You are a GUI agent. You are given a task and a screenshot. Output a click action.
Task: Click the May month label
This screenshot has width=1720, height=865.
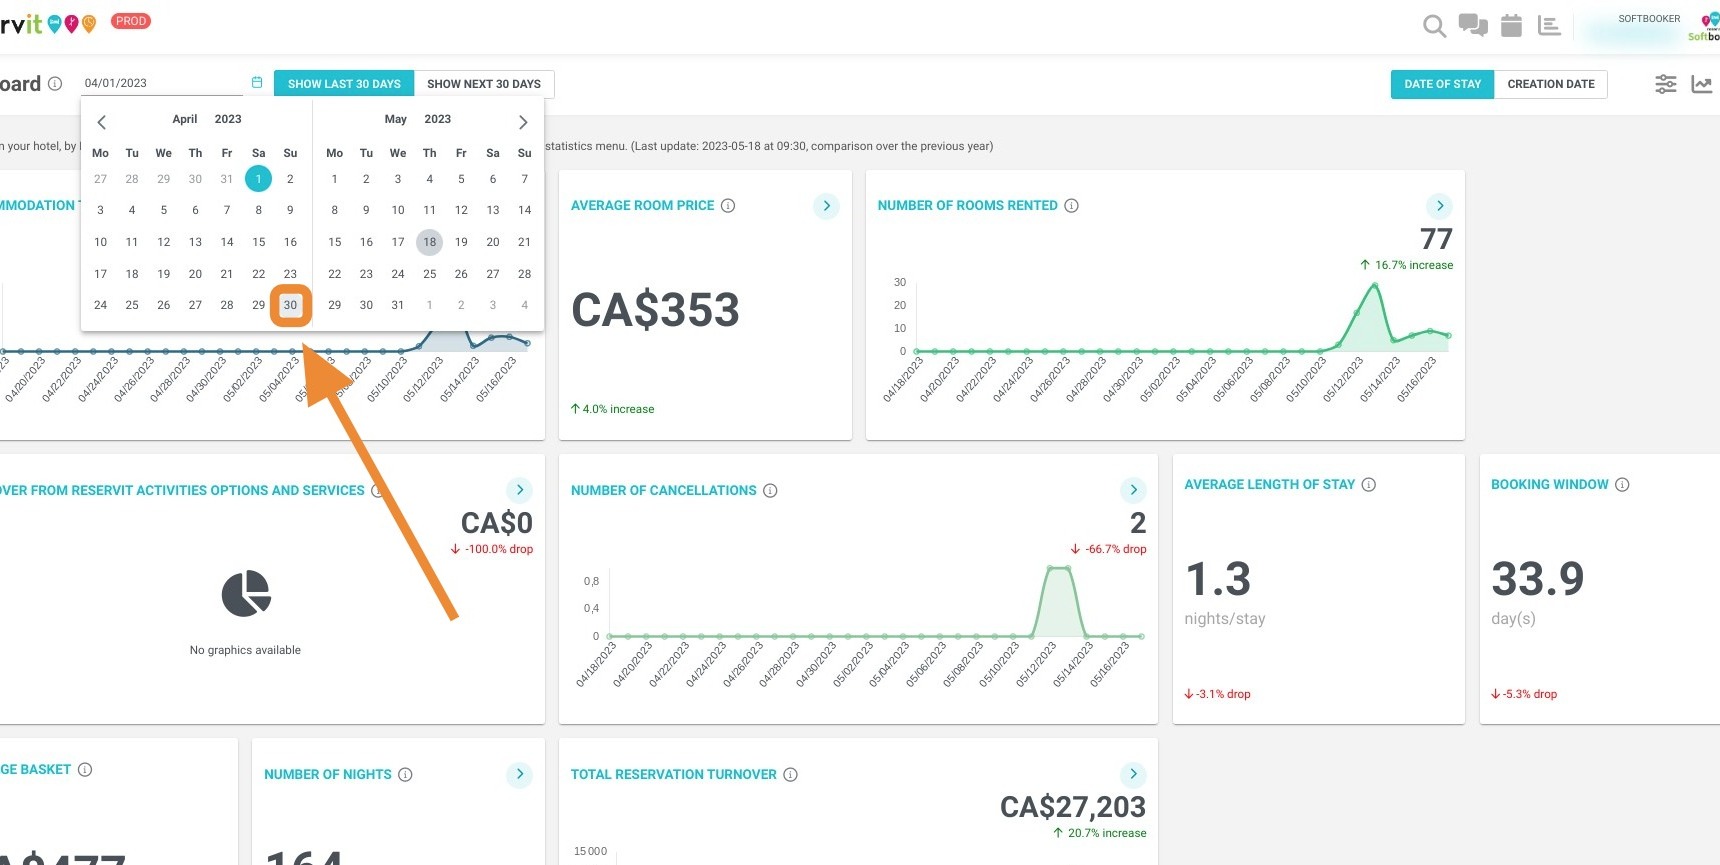point(396,119)
